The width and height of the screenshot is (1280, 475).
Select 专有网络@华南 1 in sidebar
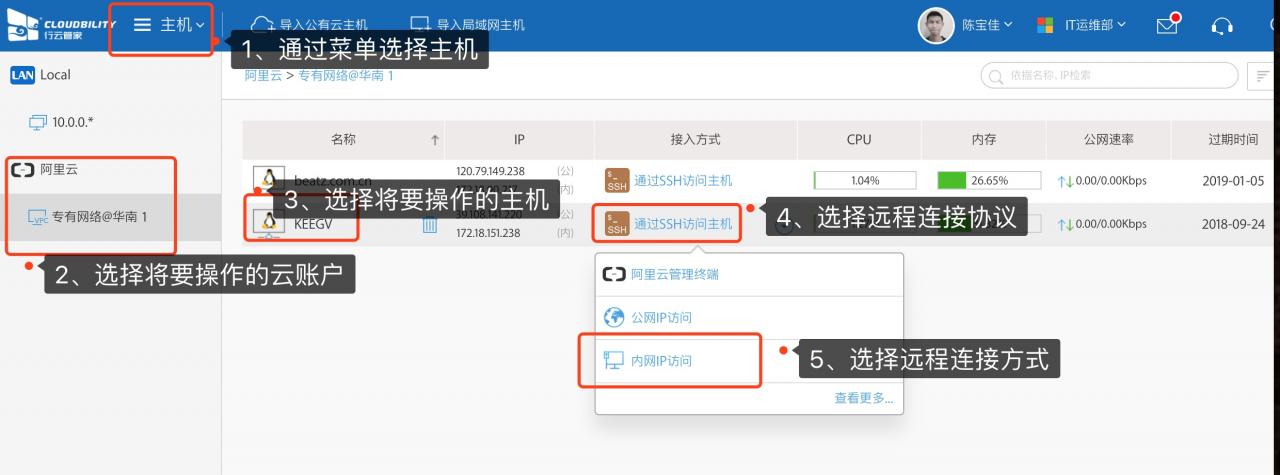pos(99,217)
